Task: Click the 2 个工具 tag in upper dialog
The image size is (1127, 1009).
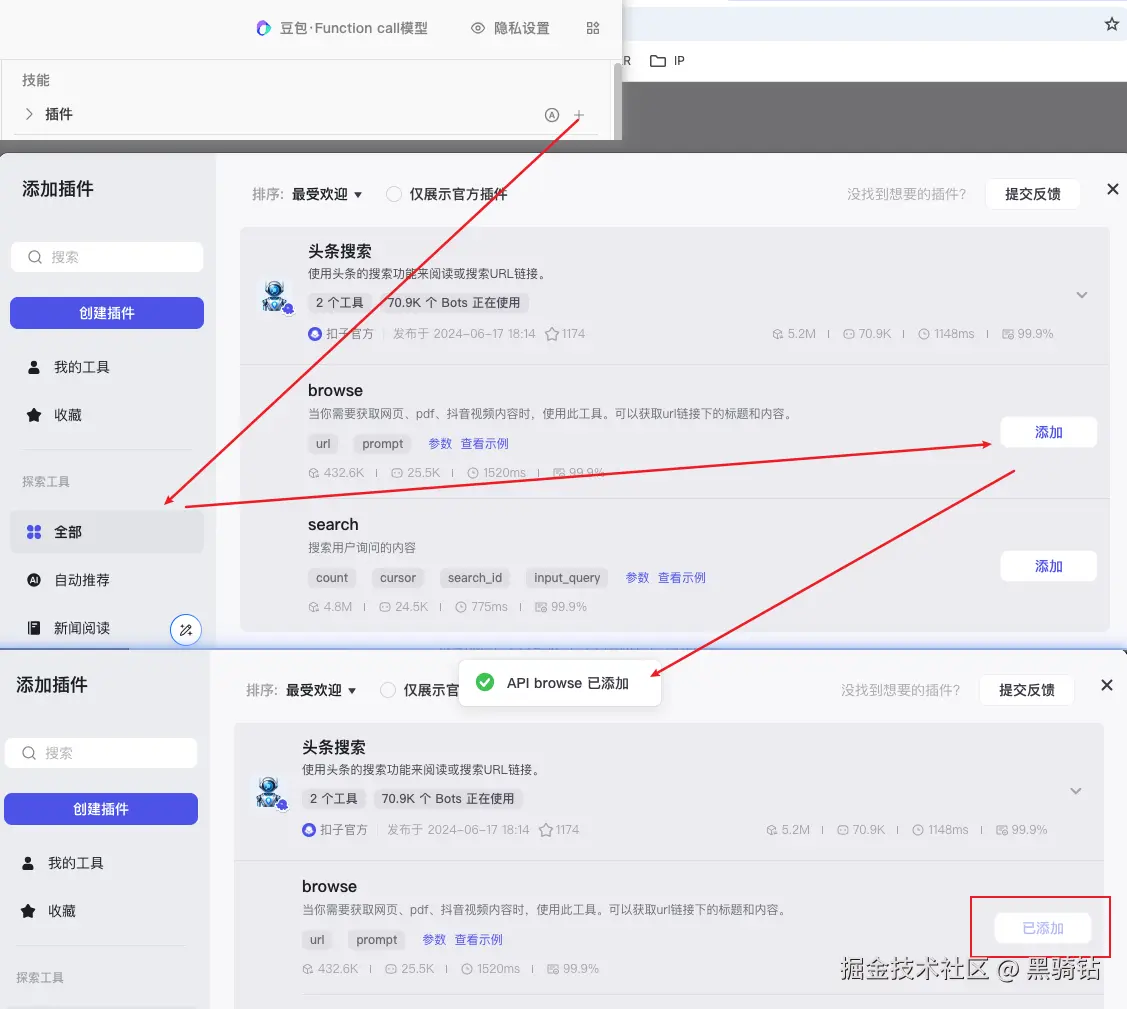Action: pos(339,303)
